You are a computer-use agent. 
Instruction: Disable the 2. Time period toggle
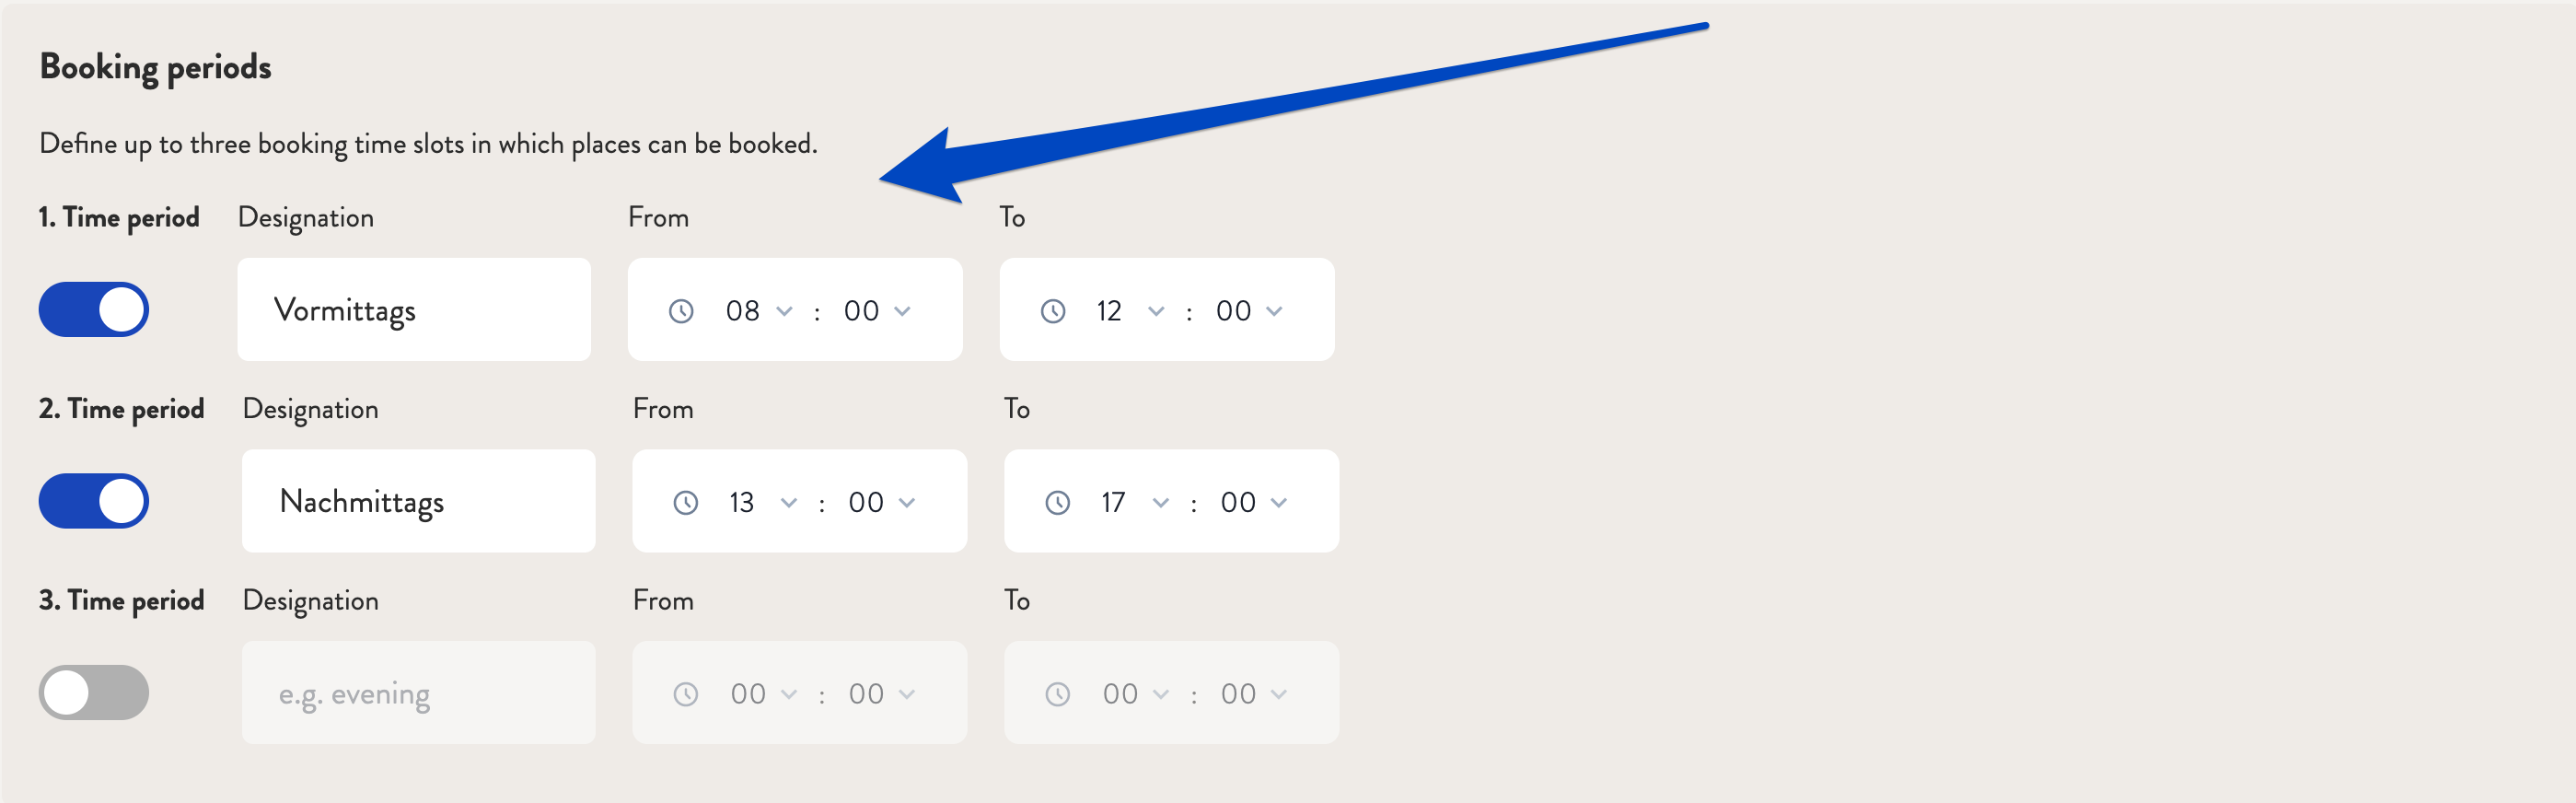tap(94, 501)
